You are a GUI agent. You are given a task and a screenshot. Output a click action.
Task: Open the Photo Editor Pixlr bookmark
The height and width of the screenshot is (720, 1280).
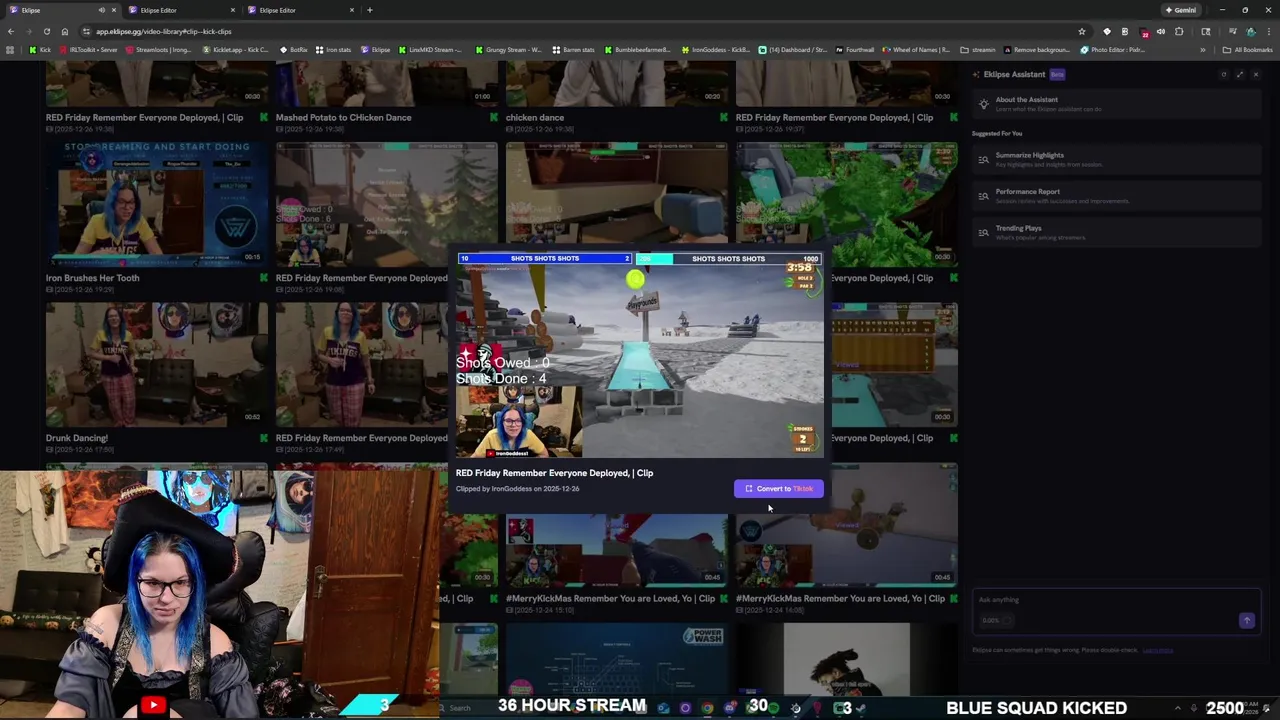[x=1113, y=50]
